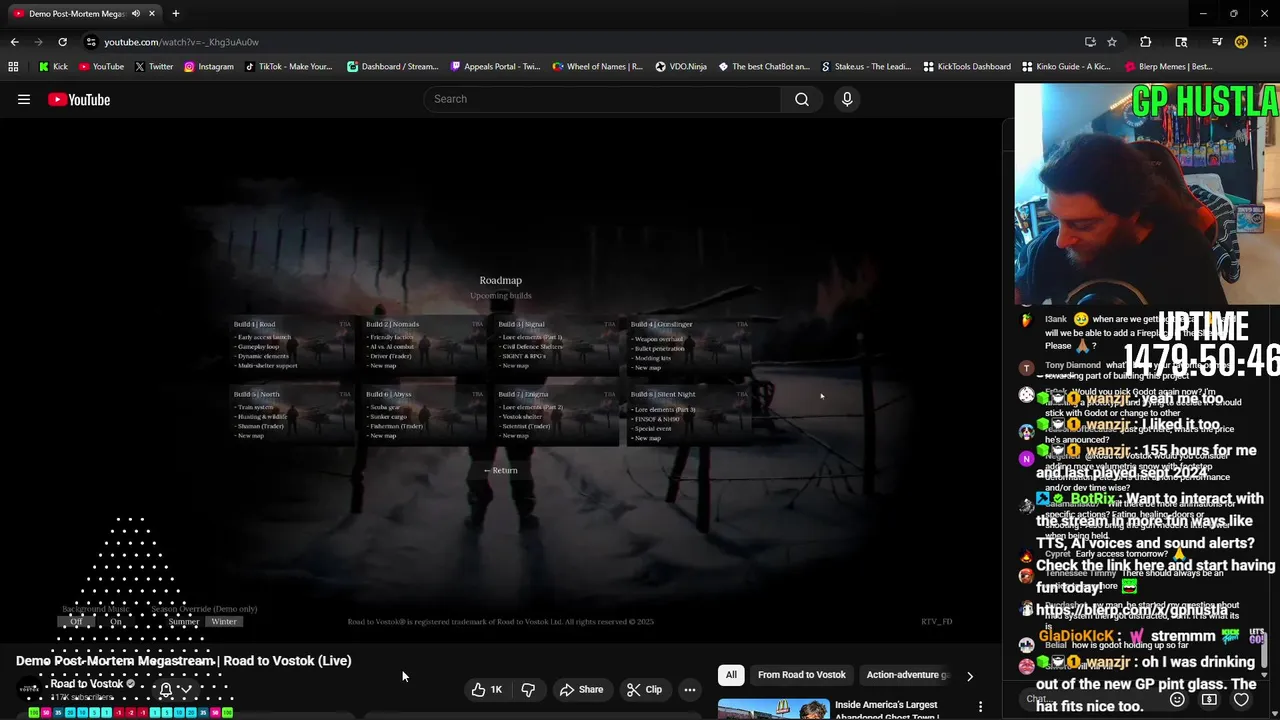This screenshot has width=1280, height=720.
Task: Toggle the notification bell for channel
Action: click(166, 689)
